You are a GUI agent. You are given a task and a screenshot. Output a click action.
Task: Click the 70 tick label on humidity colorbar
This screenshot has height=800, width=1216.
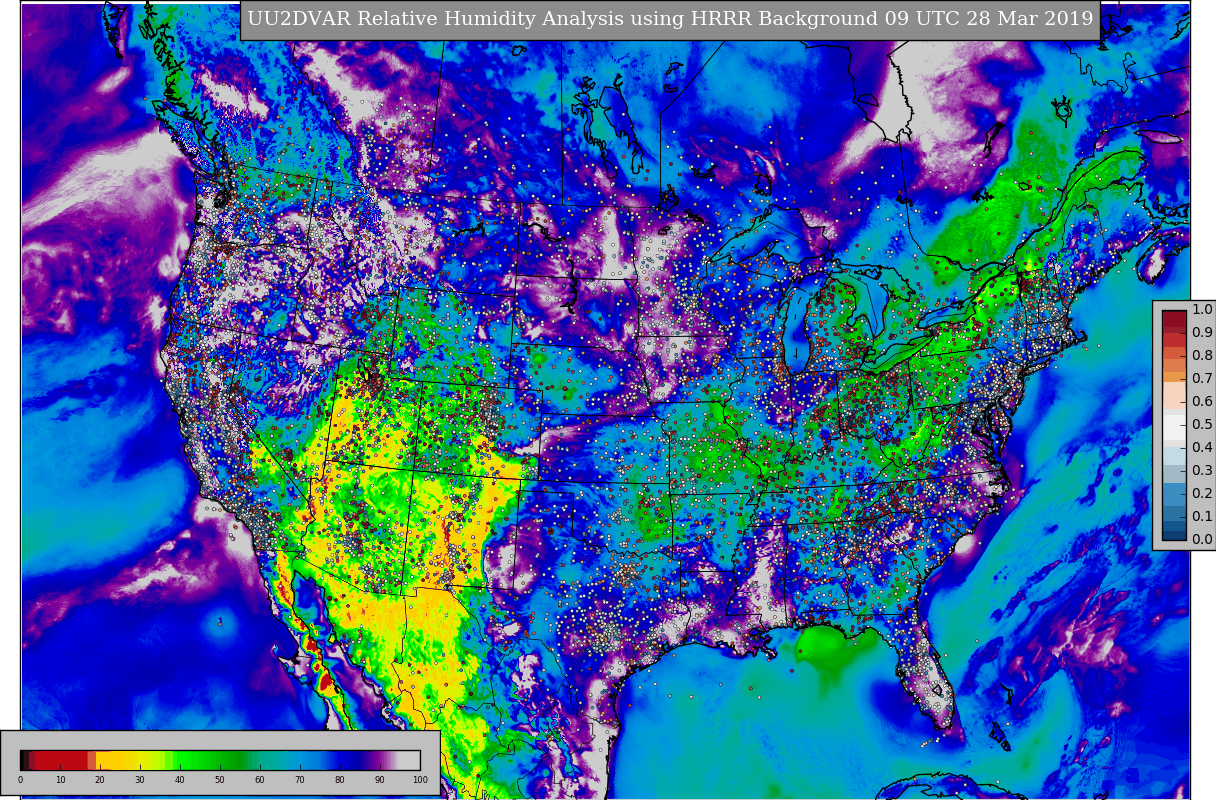tap(300, 780)
